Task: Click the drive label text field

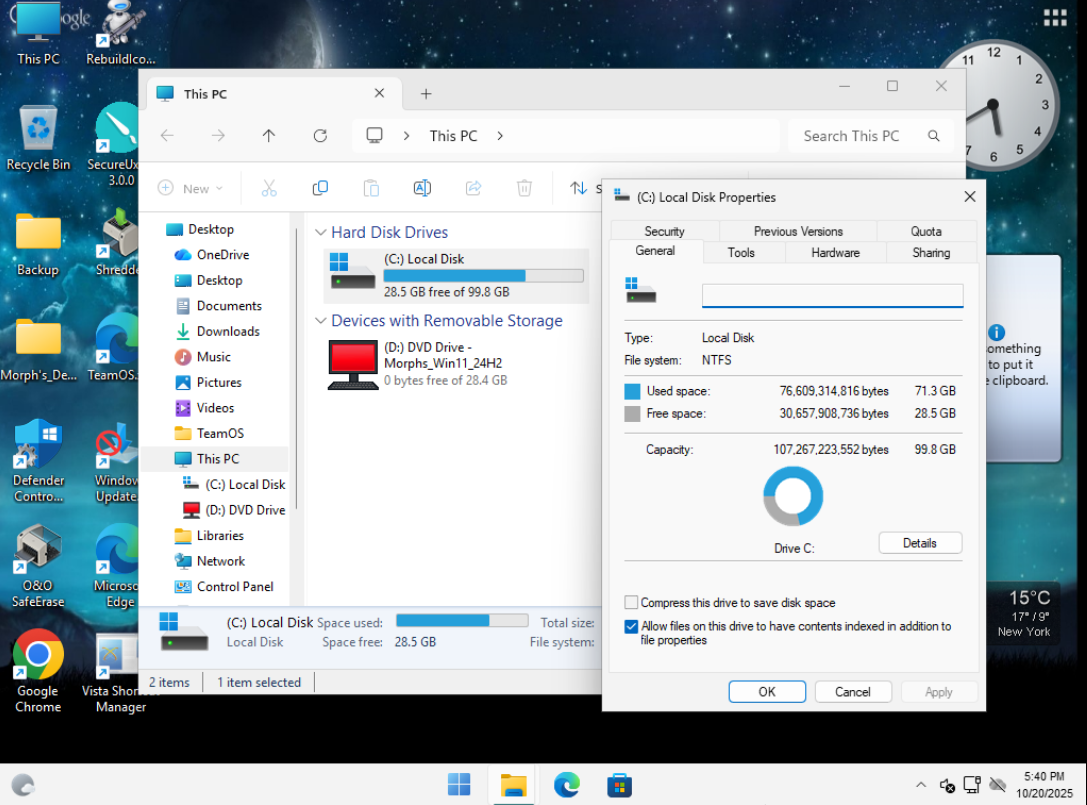Action: pyautogui.click(x=832, y=295)
